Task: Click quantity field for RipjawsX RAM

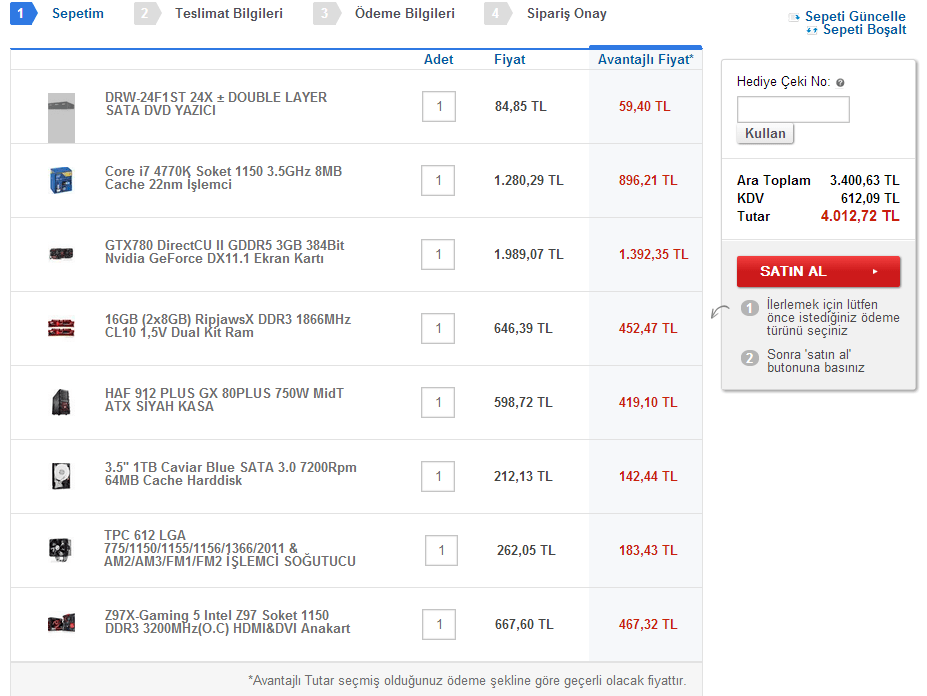Action: [x=438, y=328]
